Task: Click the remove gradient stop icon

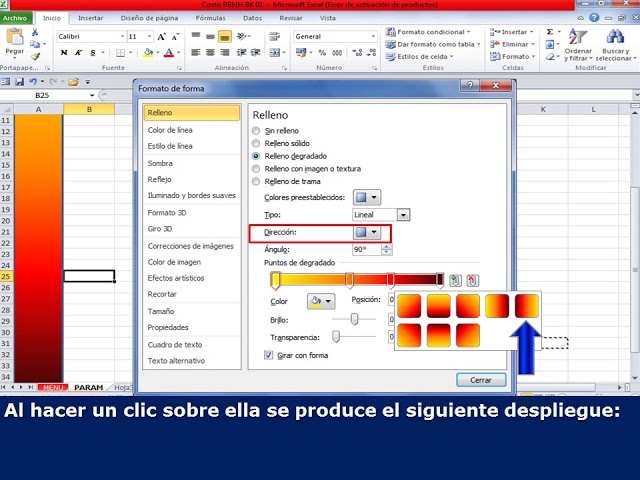Action: (472, 281)
